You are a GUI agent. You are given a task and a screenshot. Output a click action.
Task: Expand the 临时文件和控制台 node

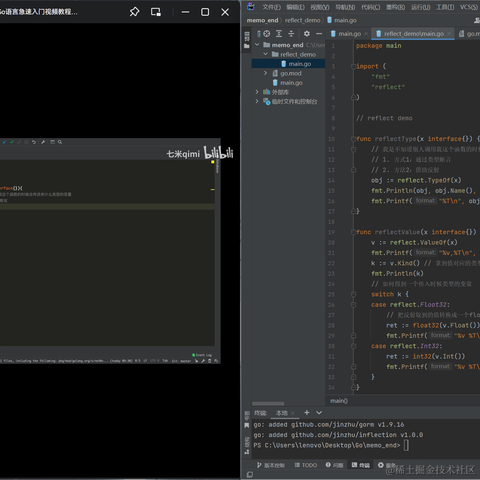coord(257,101)
